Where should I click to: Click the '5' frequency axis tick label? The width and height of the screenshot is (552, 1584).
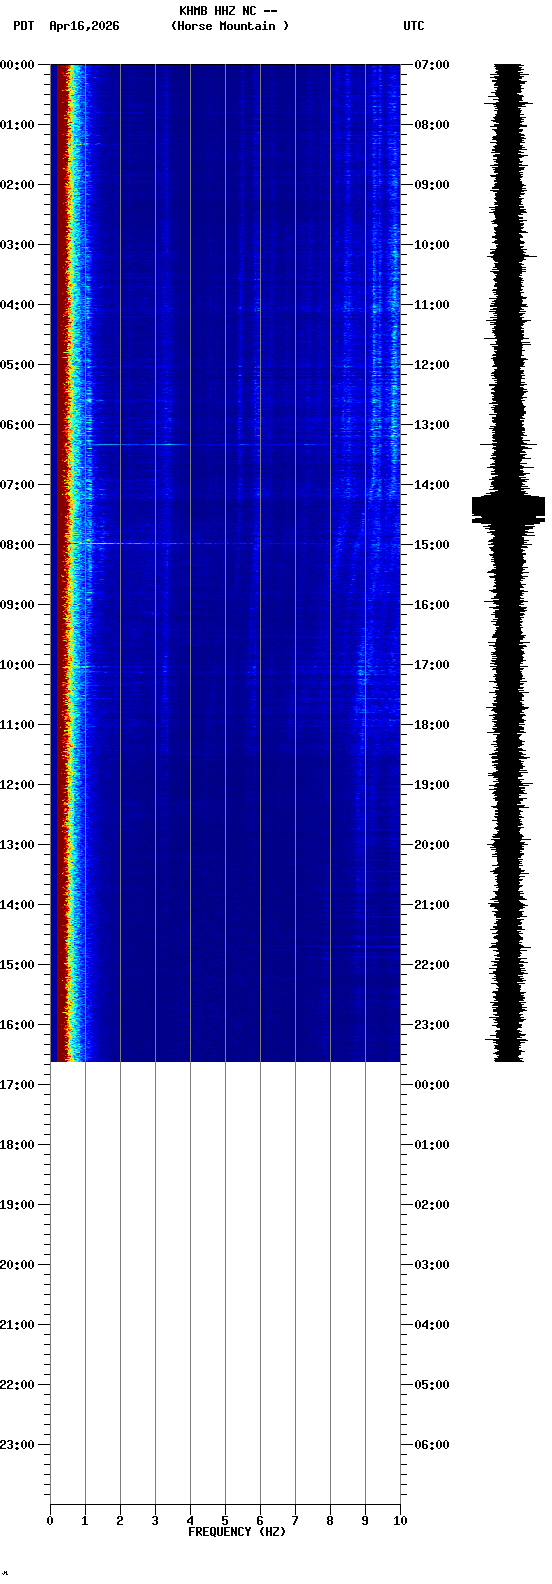coord(225,1521)
